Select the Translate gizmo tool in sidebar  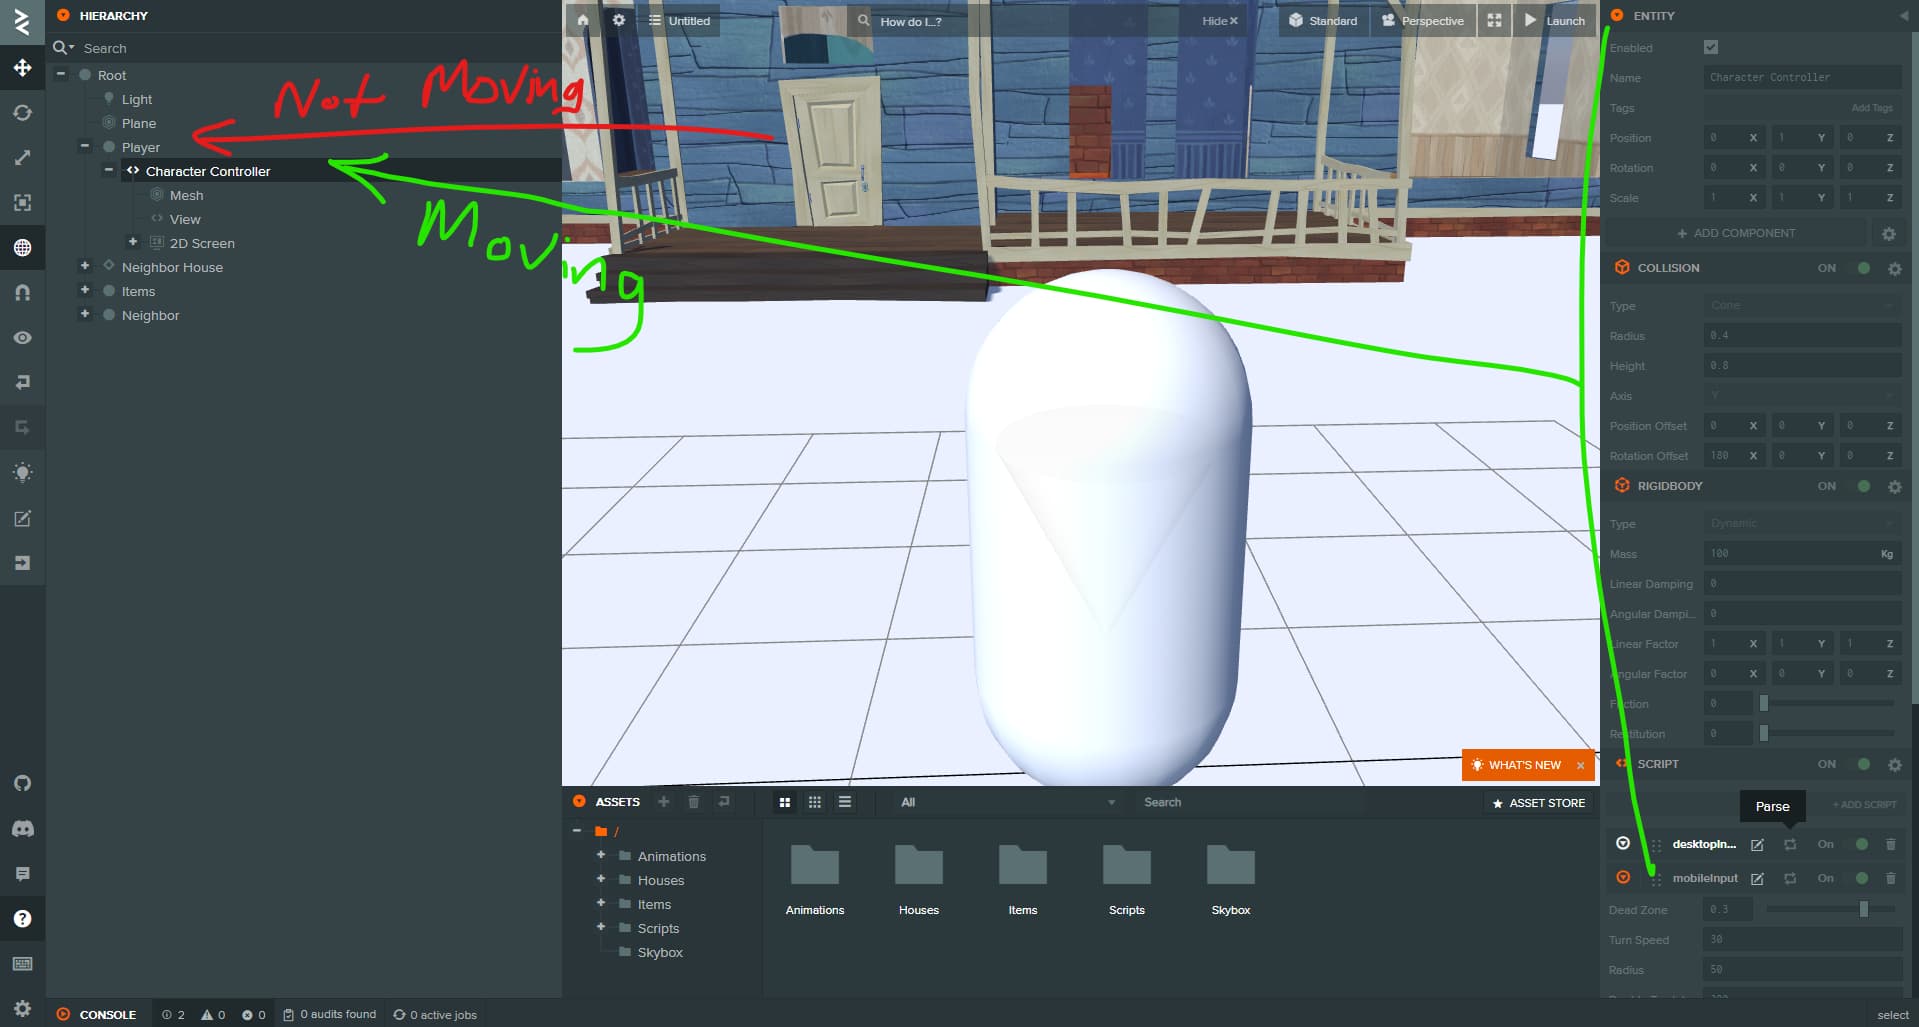(22, 68)
